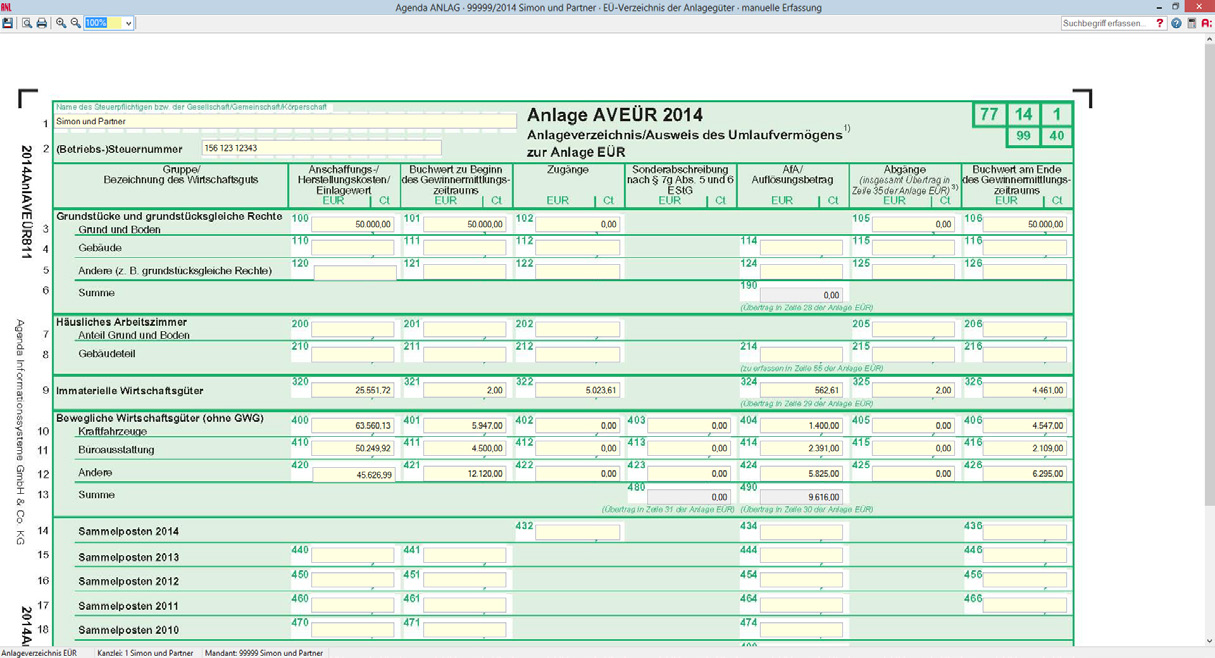1215x658 pixels.
Task: Click field 324 AfA for Immaterielle Wirtschaftsgüter
Action: pos(800,391)
